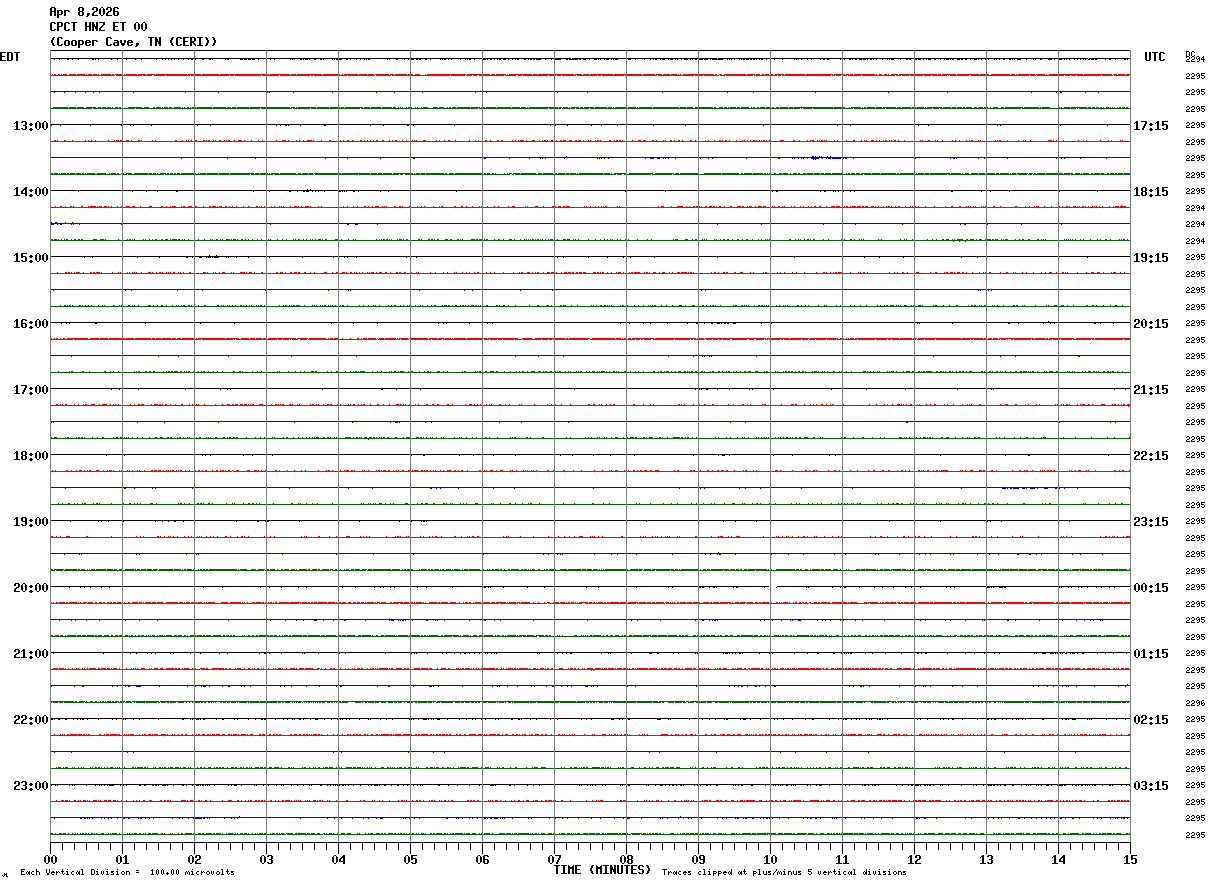Click the 03:15 UTC time label

point(1151,786)
